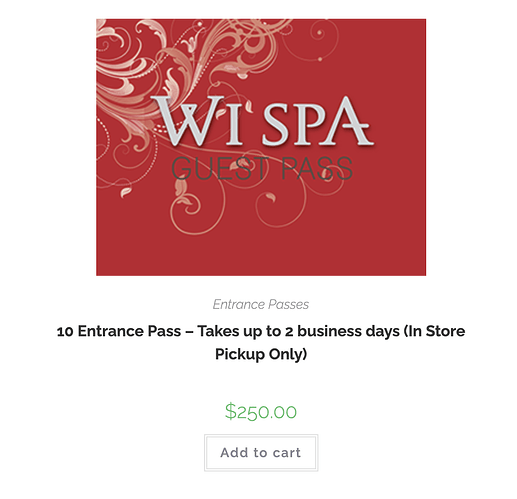517x499 pixels.
Task: View products under Entrance Passes
Action: tap(261, 304)
